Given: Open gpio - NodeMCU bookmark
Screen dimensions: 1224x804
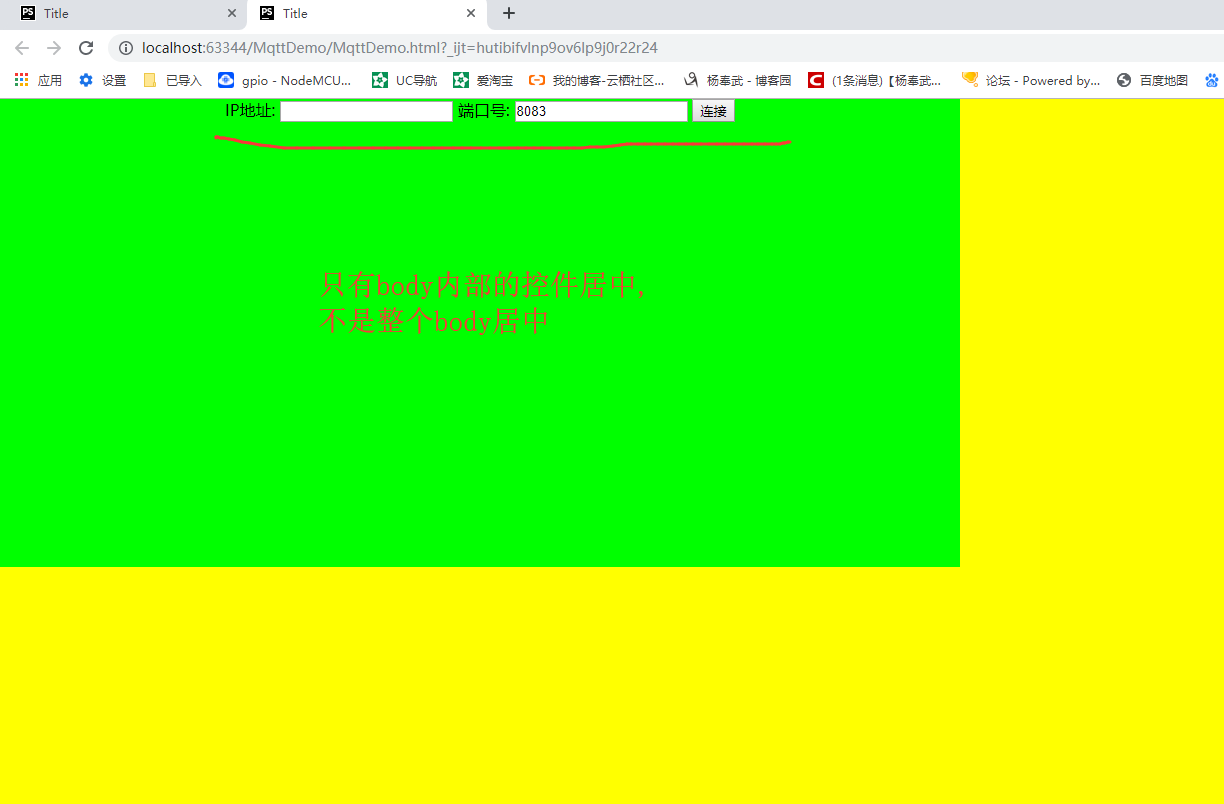Looking at the screenshot, I should tap(285, 81).
